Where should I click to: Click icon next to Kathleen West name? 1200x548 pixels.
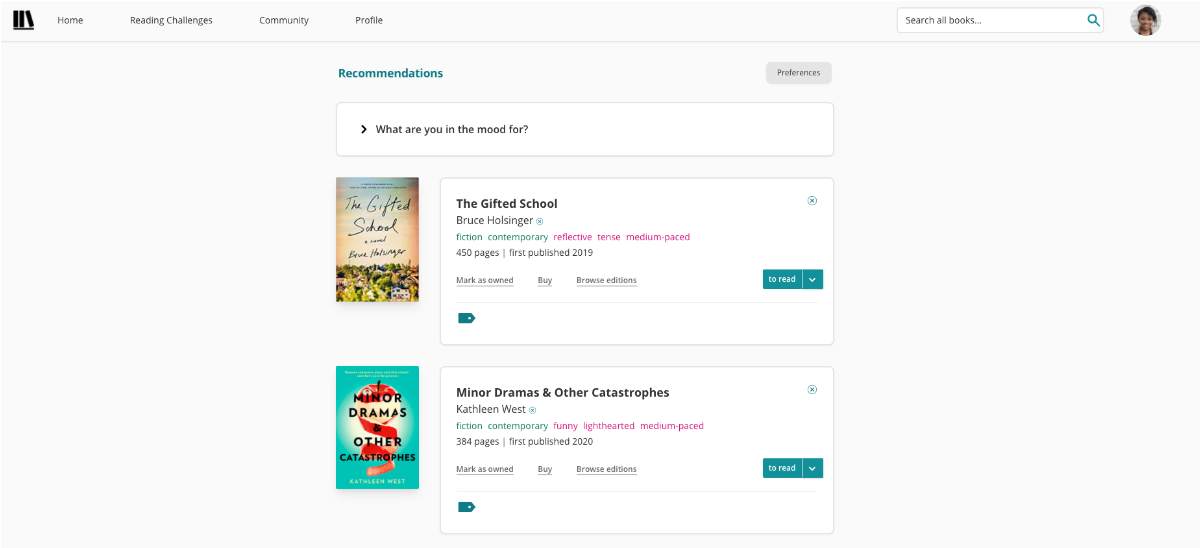(x=533, y=410)
